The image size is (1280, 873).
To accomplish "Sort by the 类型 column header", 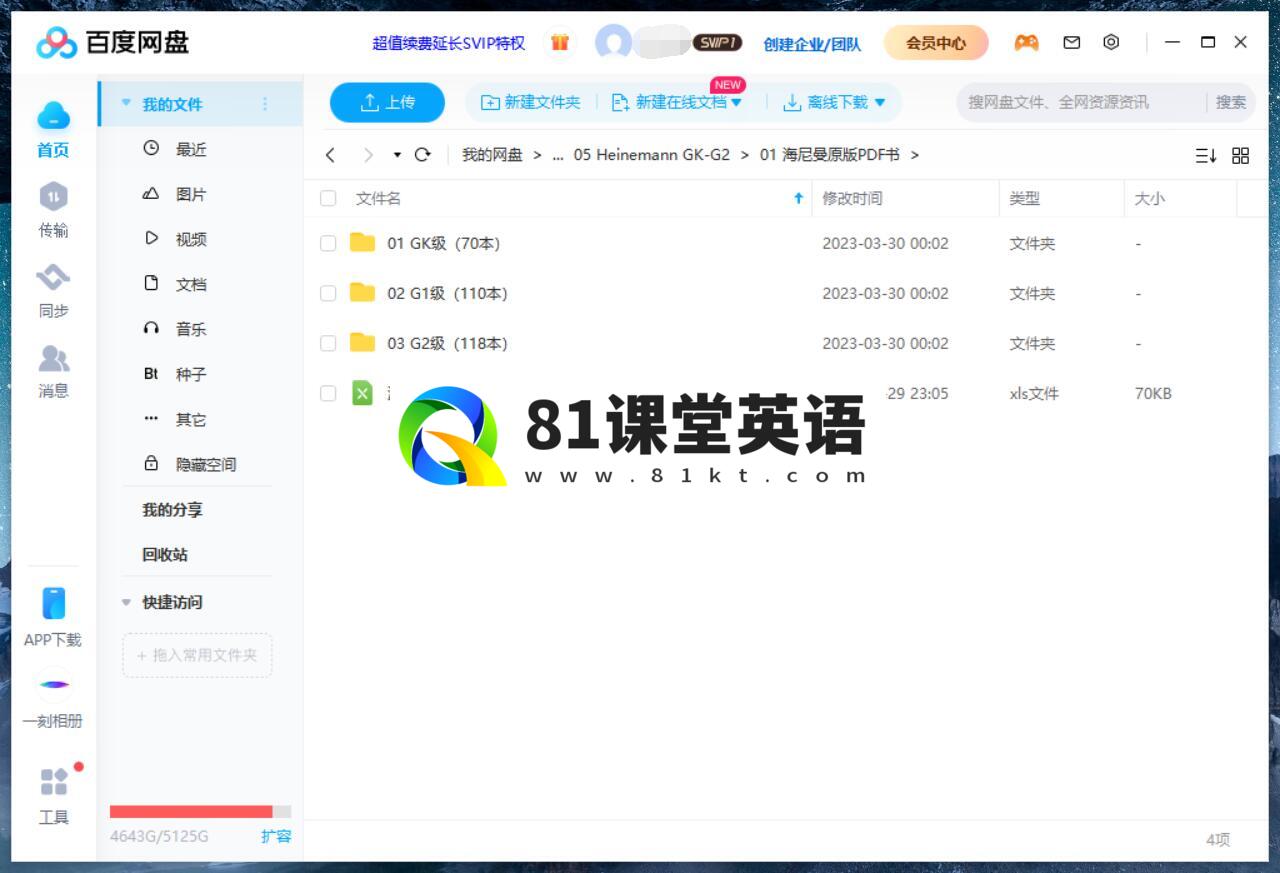I will 1025,198.
